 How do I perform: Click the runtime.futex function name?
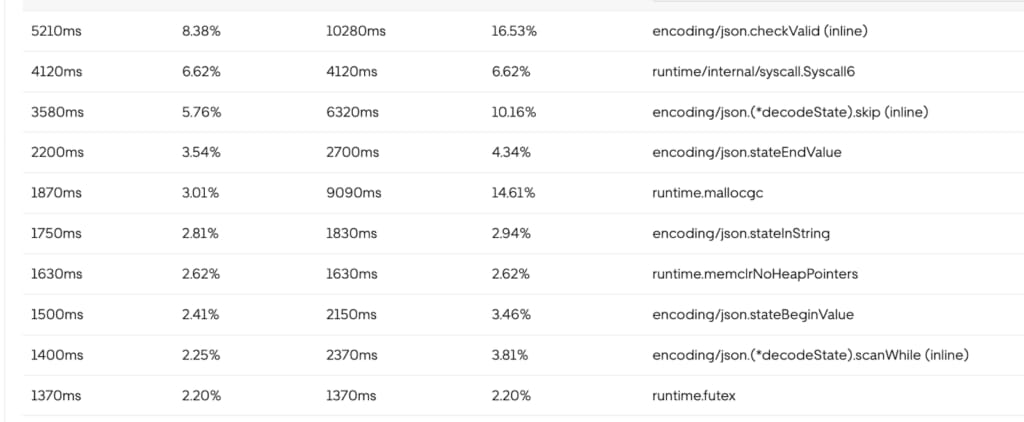pos(694,395)
